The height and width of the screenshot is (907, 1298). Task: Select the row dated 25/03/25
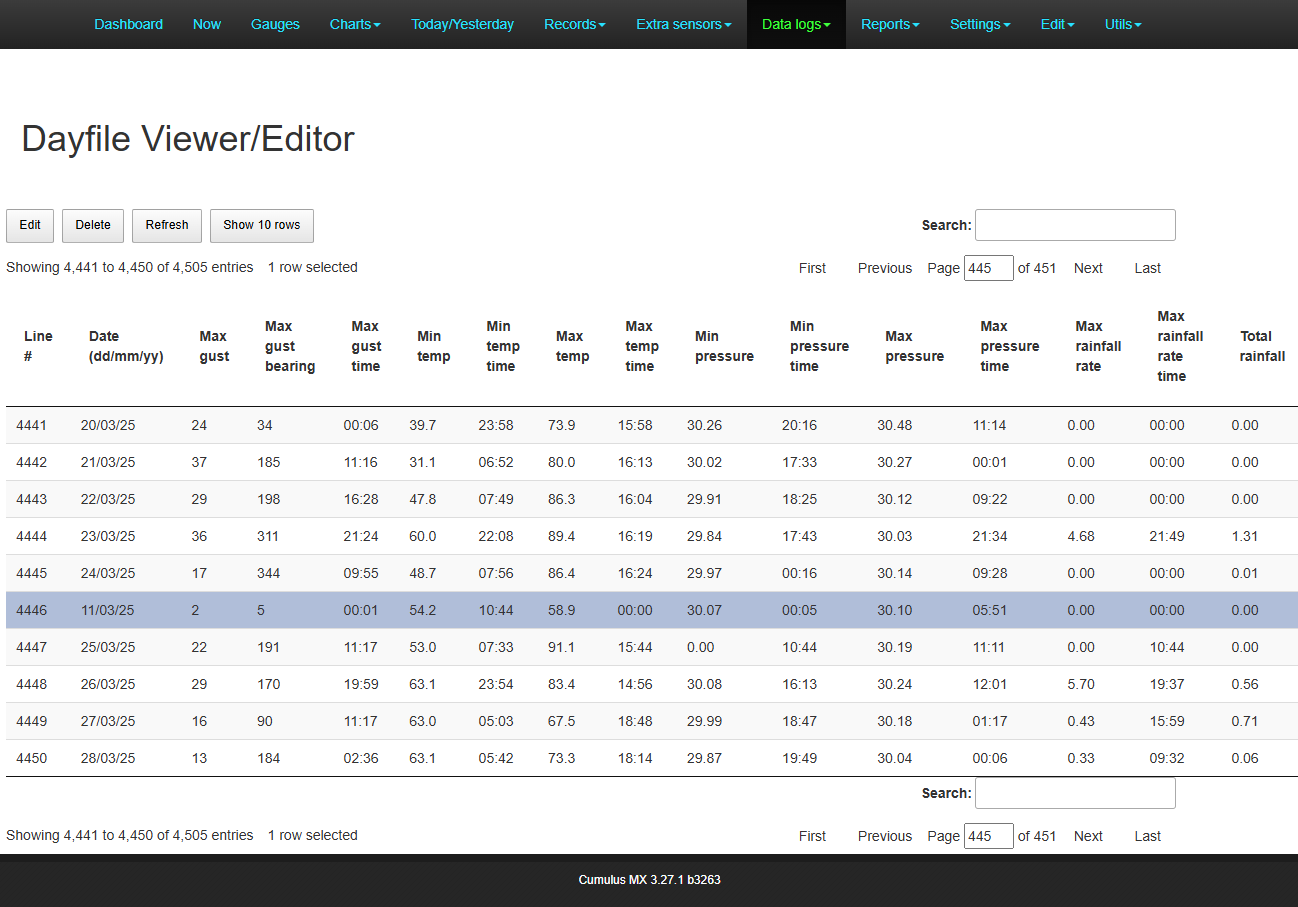tap(108, 647)
